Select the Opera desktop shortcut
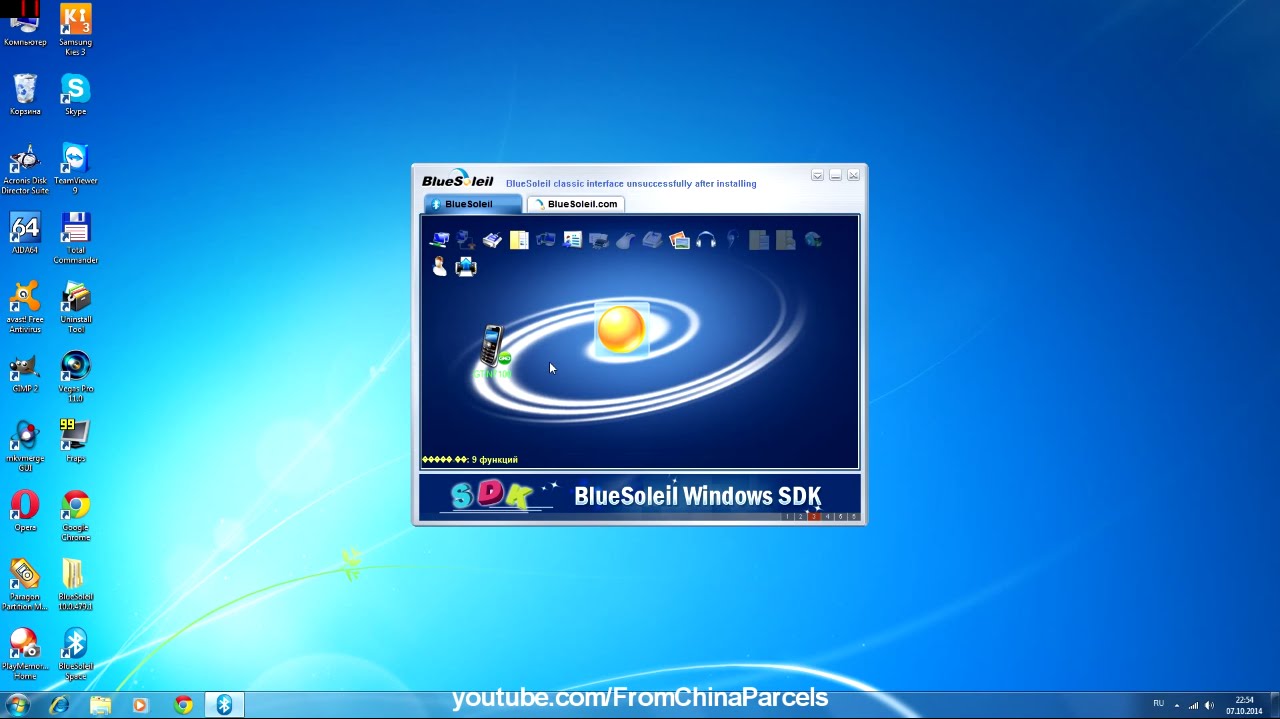This screenshot has width=1280, height=719. tap(25, 510)
